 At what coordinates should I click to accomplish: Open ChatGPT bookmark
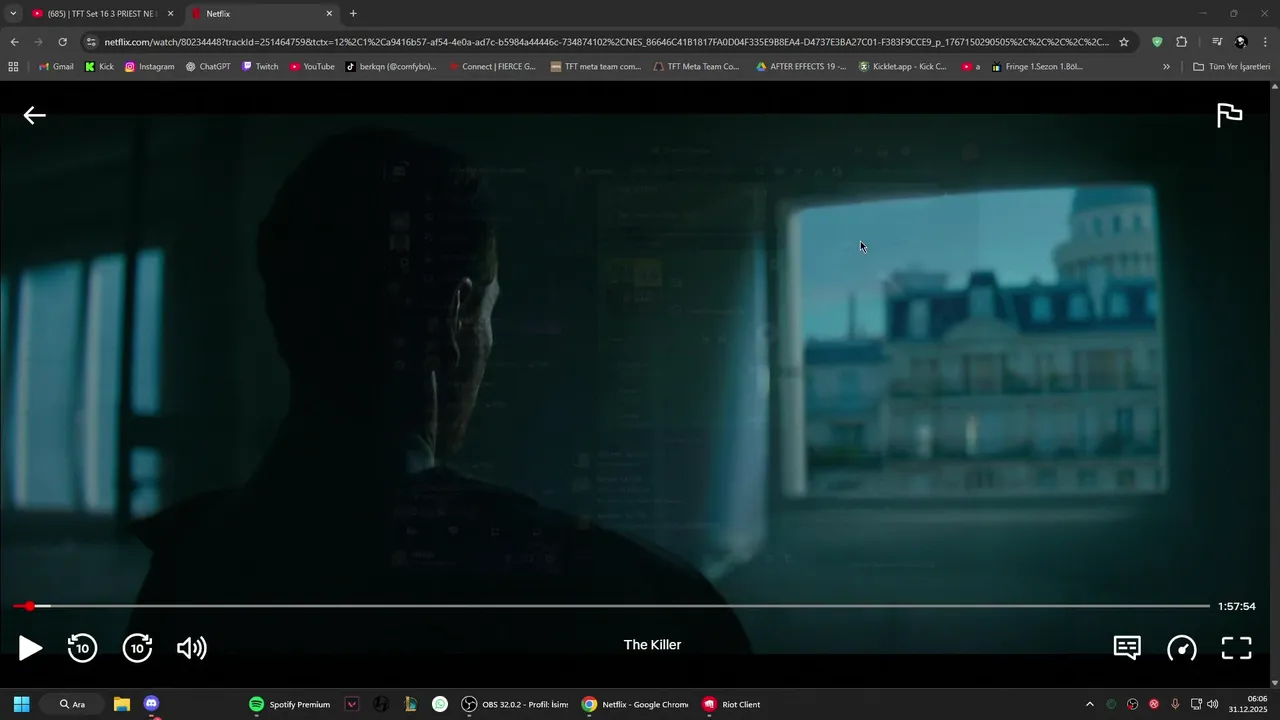[208, 67]
